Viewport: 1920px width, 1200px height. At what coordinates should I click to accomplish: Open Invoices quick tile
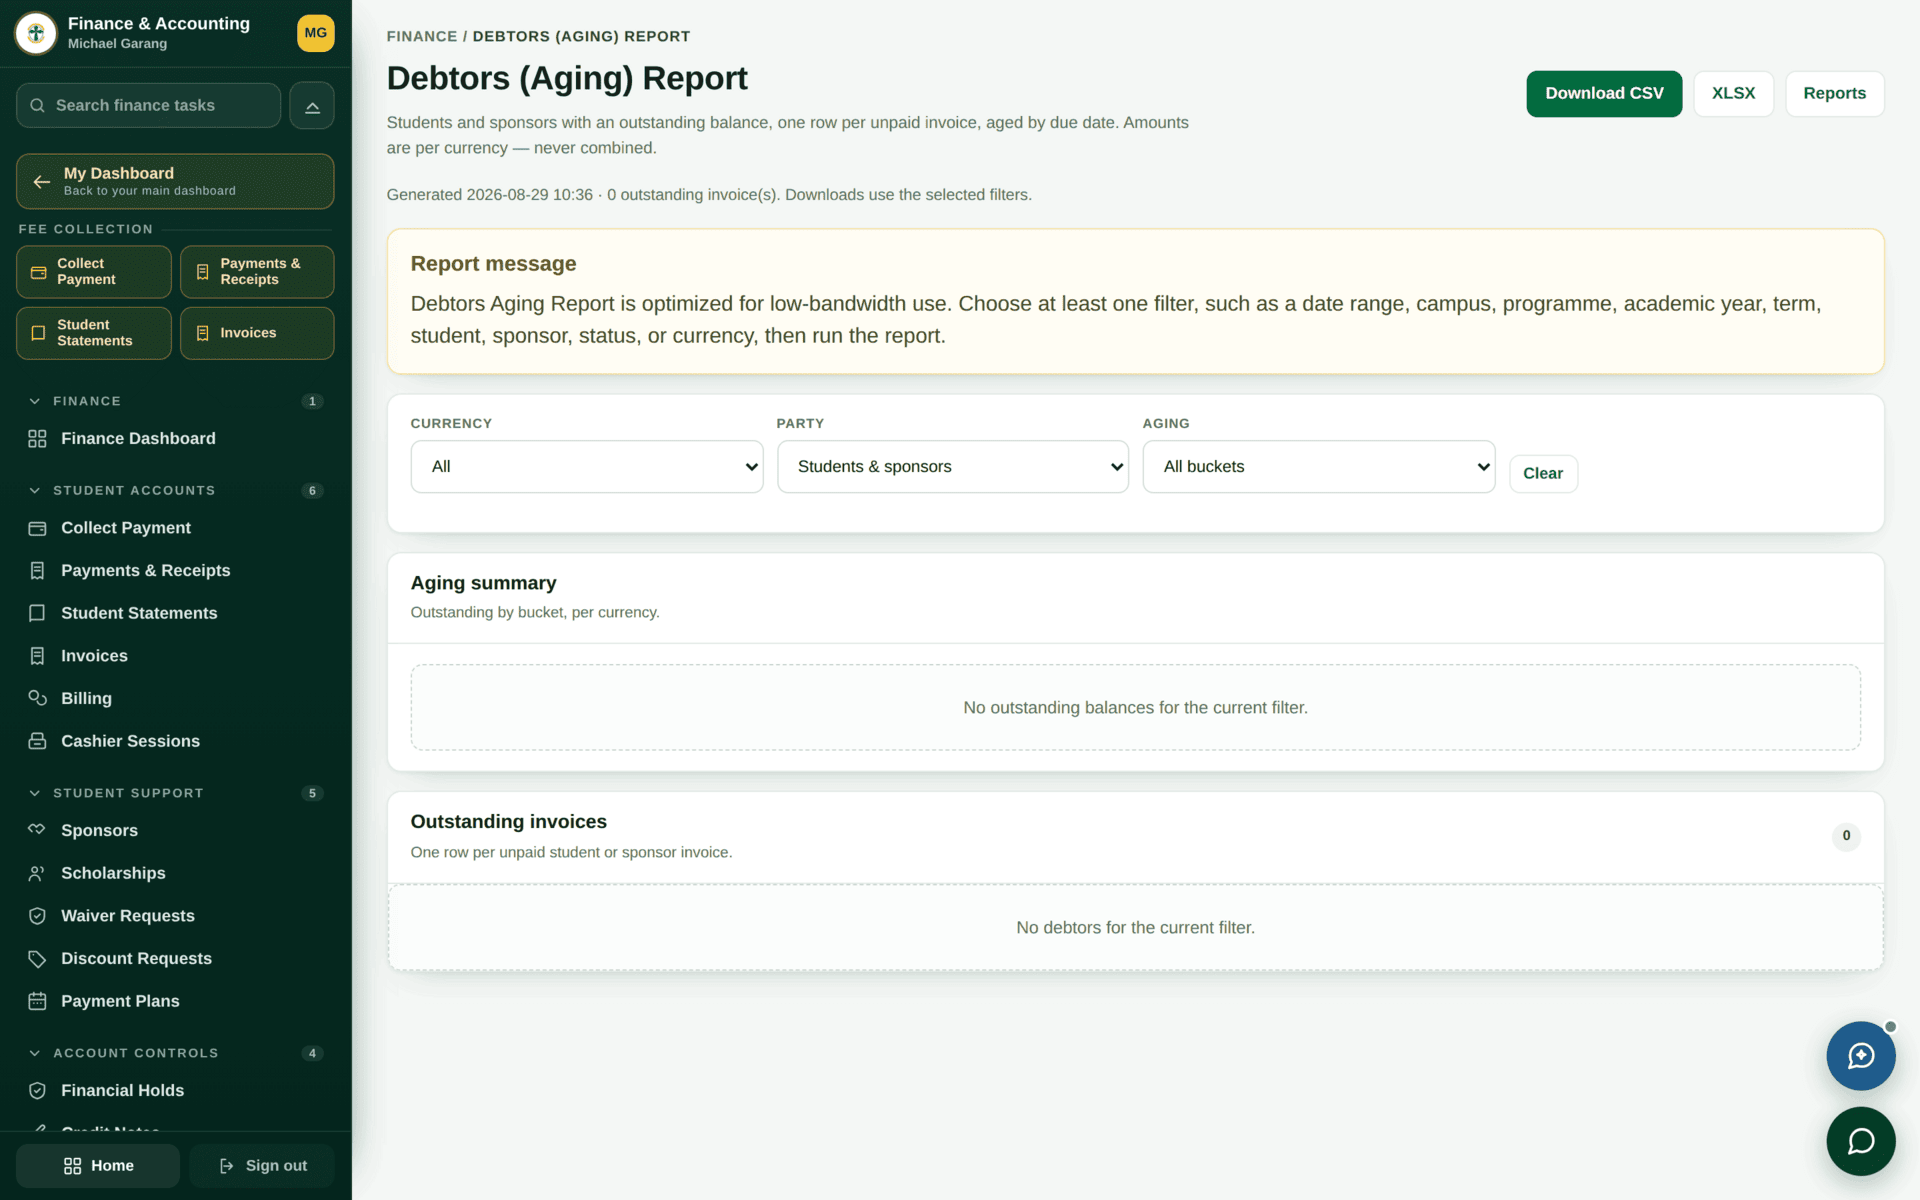point(257,333)
